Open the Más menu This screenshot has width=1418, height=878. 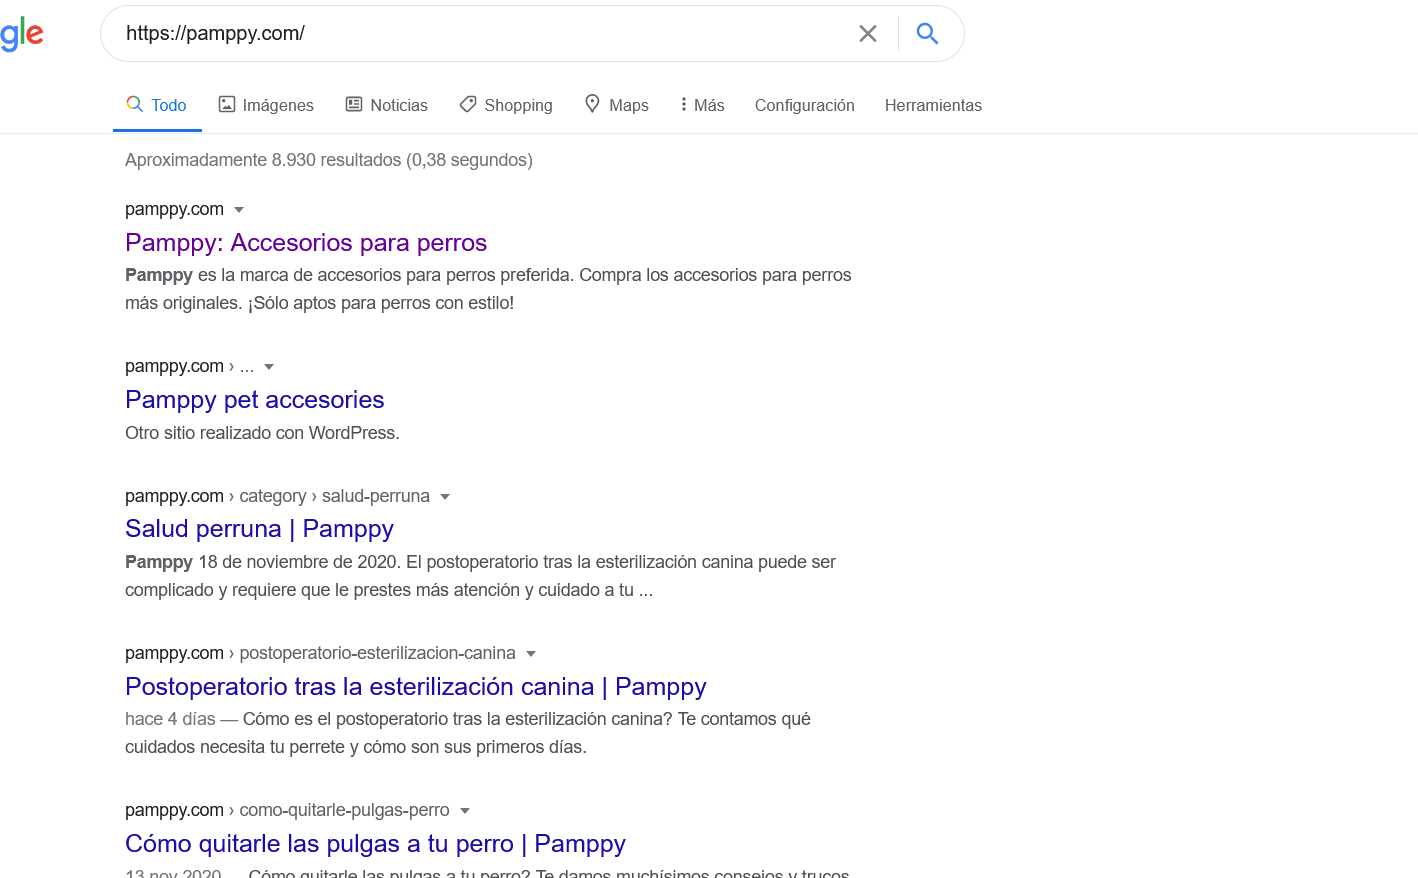702,105
